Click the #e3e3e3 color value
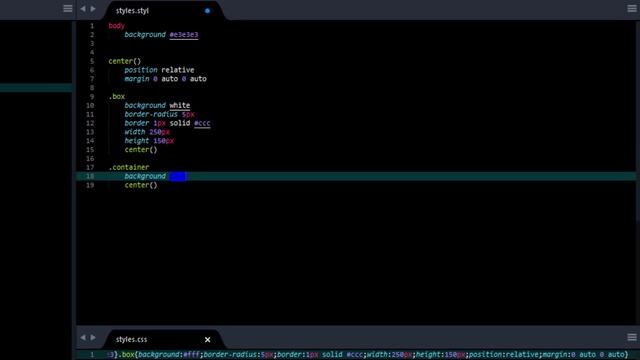Image resolution: width=640 pixels, height=360 pixels. pyautogui.click(x=184, y=35)
